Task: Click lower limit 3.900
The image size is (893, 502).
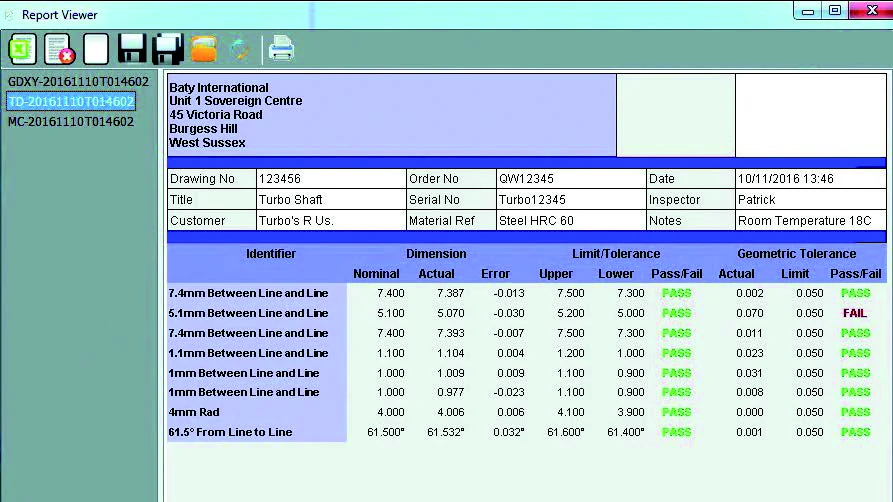Action: pyautogui.click(x=630, y=413)
